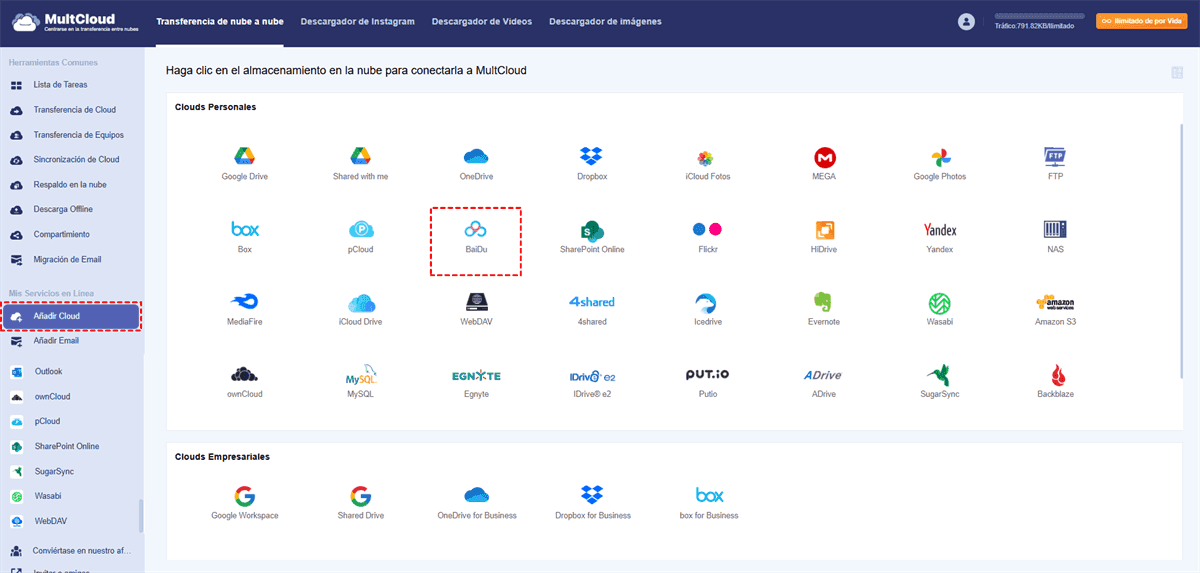The height and width of the screenshot is (573, 1200).
Task: Select MySQL service icon
Action: pos(360,383)
